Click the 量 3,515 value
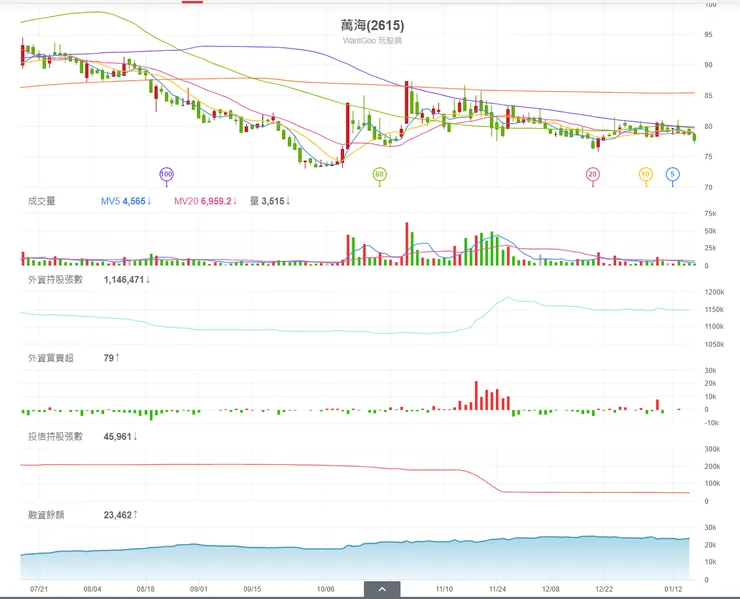The width and height of the screenshot is (740, 599). (x=270, y=201)
